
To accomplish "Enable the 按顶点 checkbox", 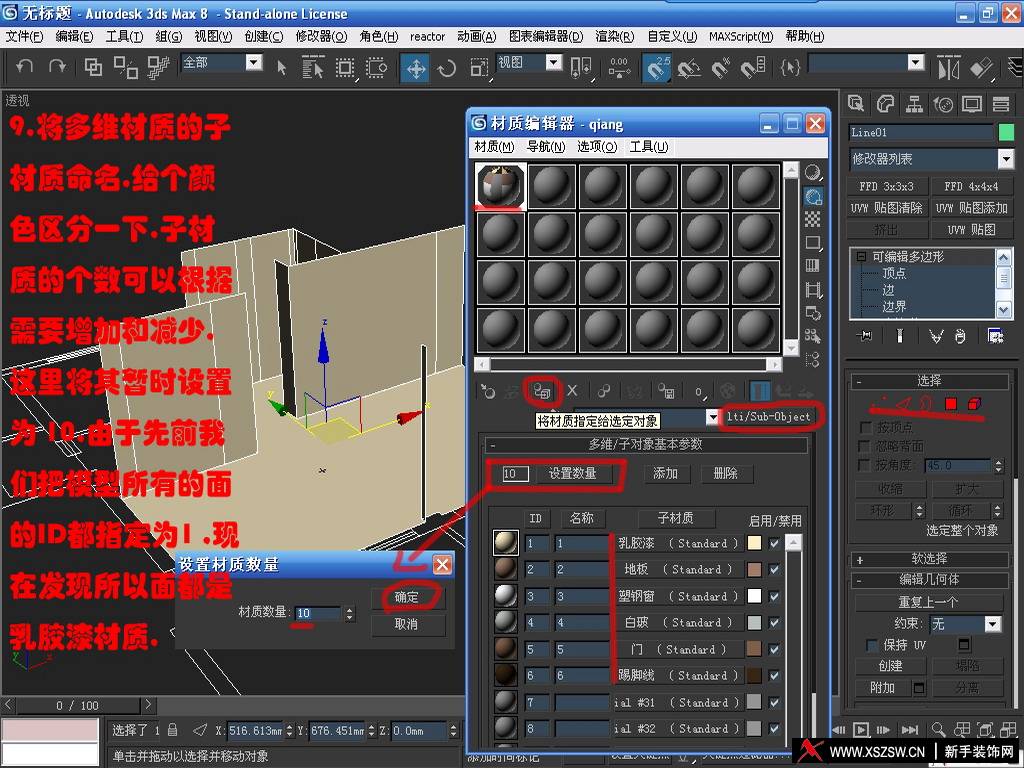I will coord(866,427).
